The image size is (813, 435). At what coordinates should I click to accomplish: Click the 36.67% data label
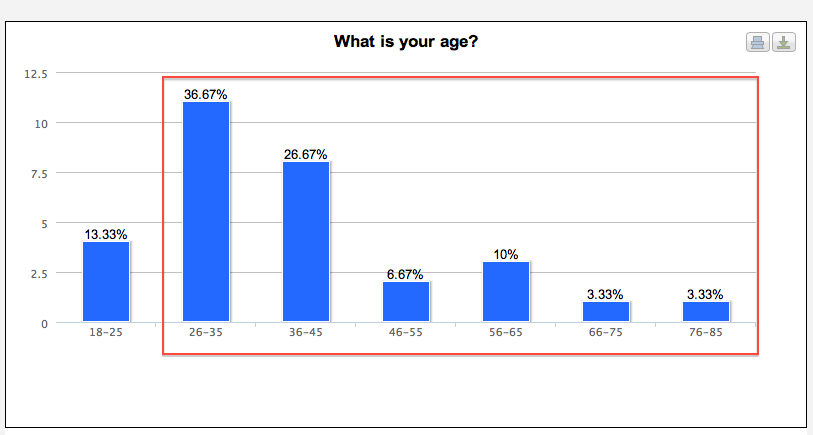[205, 94]
